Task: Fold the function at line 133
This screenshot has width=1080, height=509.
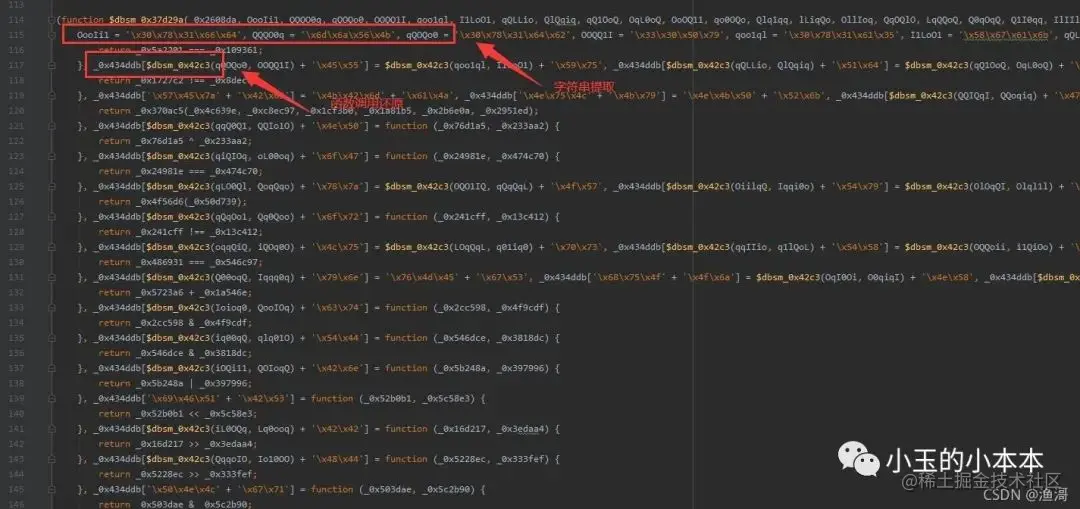Action: point(53,307)
